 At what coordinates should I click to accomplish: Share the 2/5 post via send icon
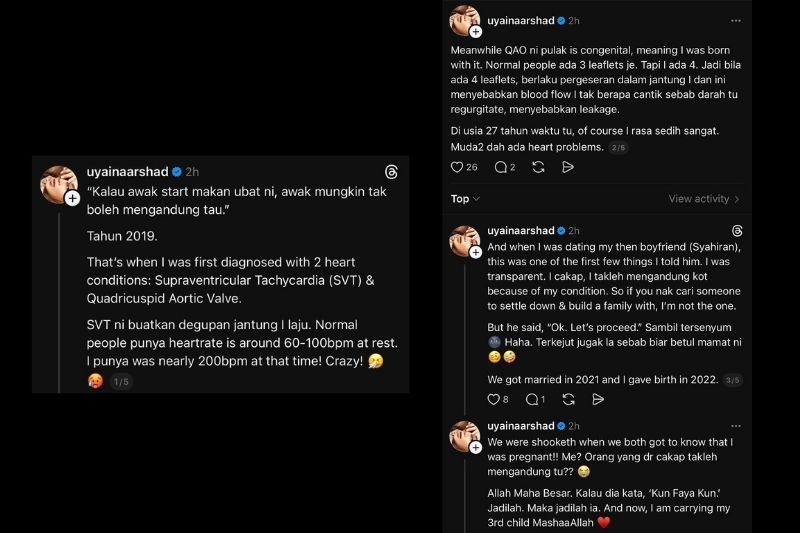pyautogui.click(x=568, y=168)
